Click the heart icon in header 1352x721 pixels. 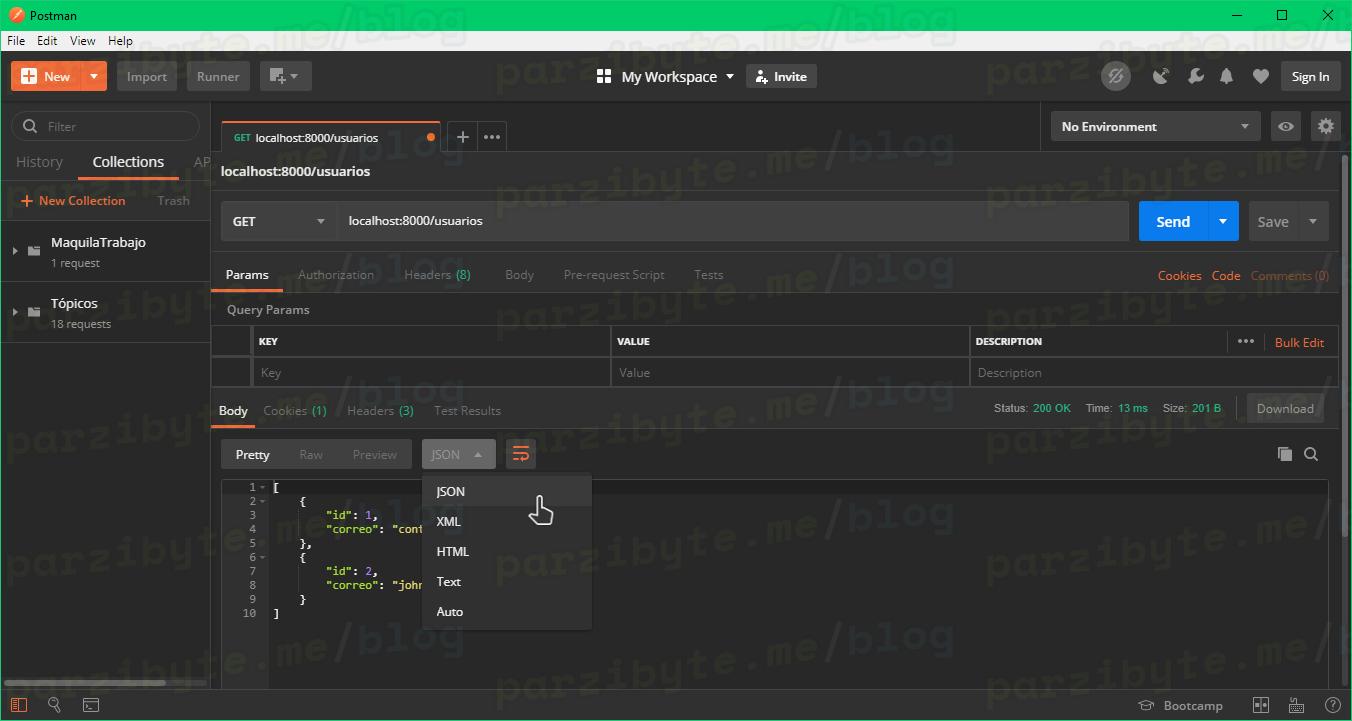coord(1261,76)
